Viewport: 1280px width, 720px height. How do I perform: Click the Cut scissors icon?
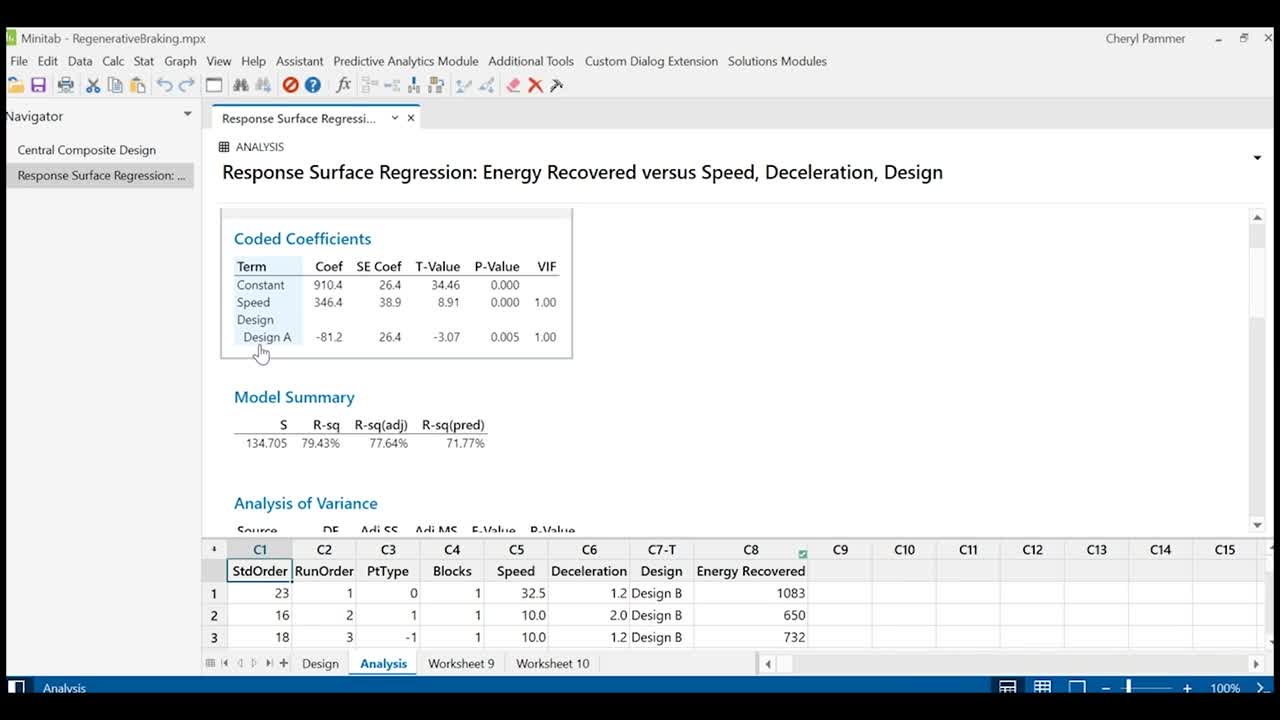coord(93,86)
